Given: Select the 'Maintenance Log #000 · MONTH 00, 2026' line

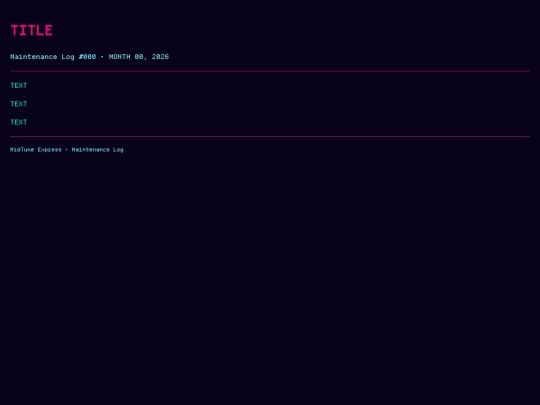Looking at the screenshot, I should [x=90, y=57].
